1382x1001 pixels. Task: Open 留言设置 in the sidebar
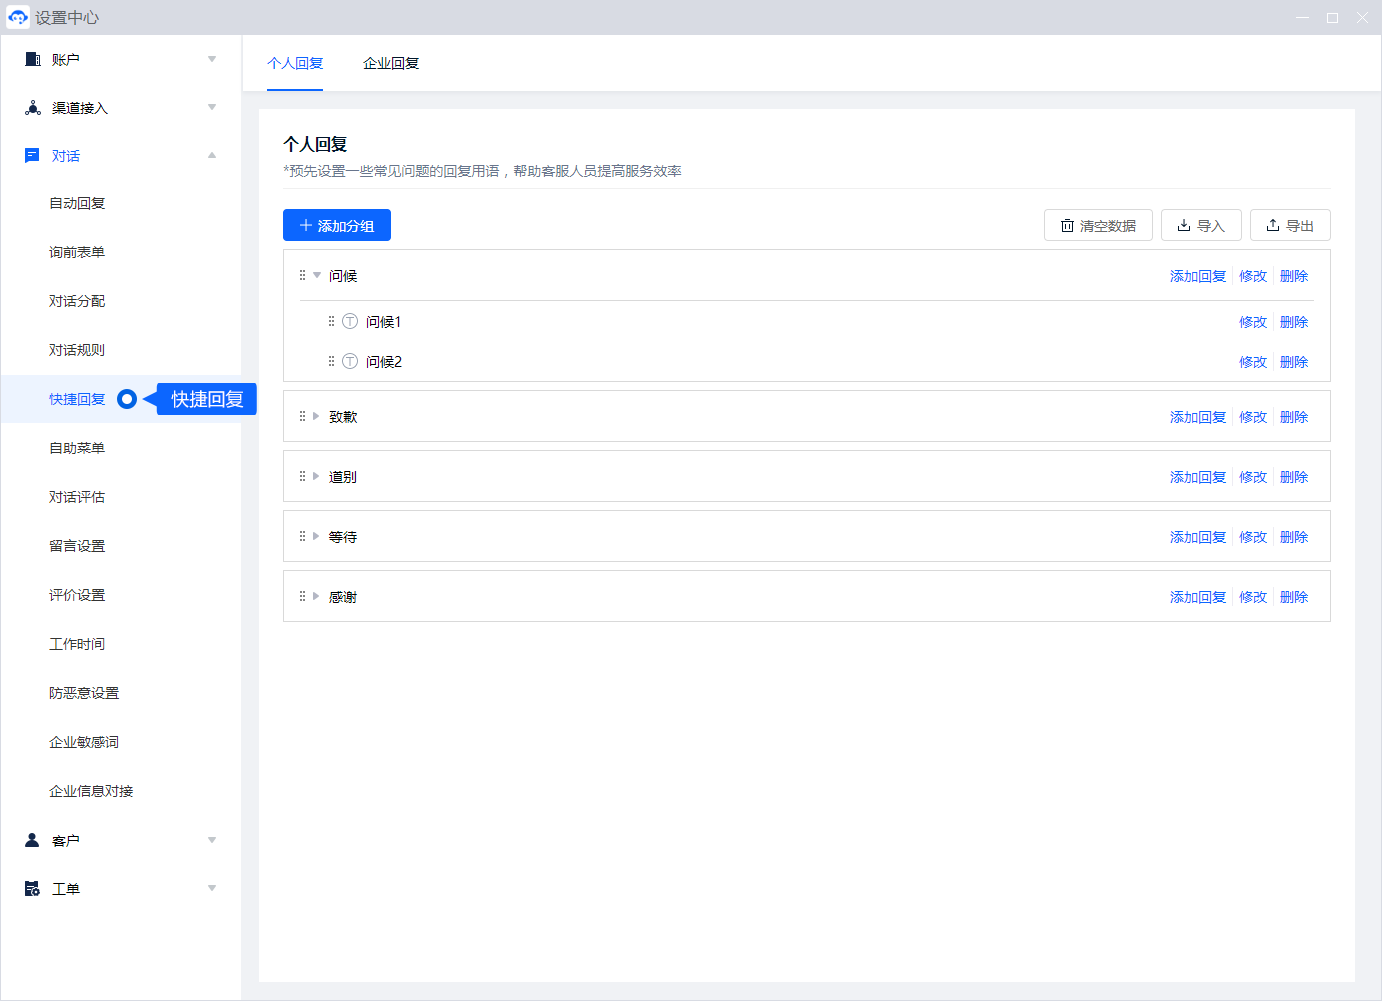77,546
